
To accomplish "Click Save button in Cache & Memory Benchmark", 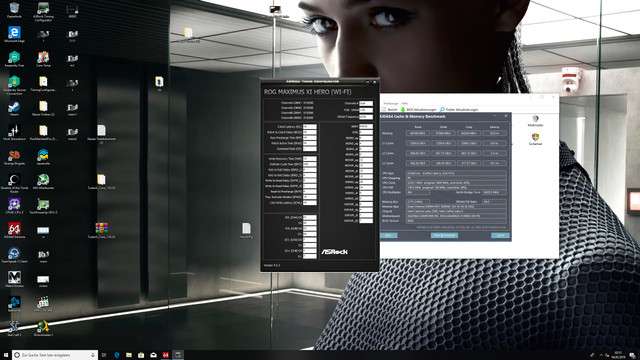I will tap(389, 236).
